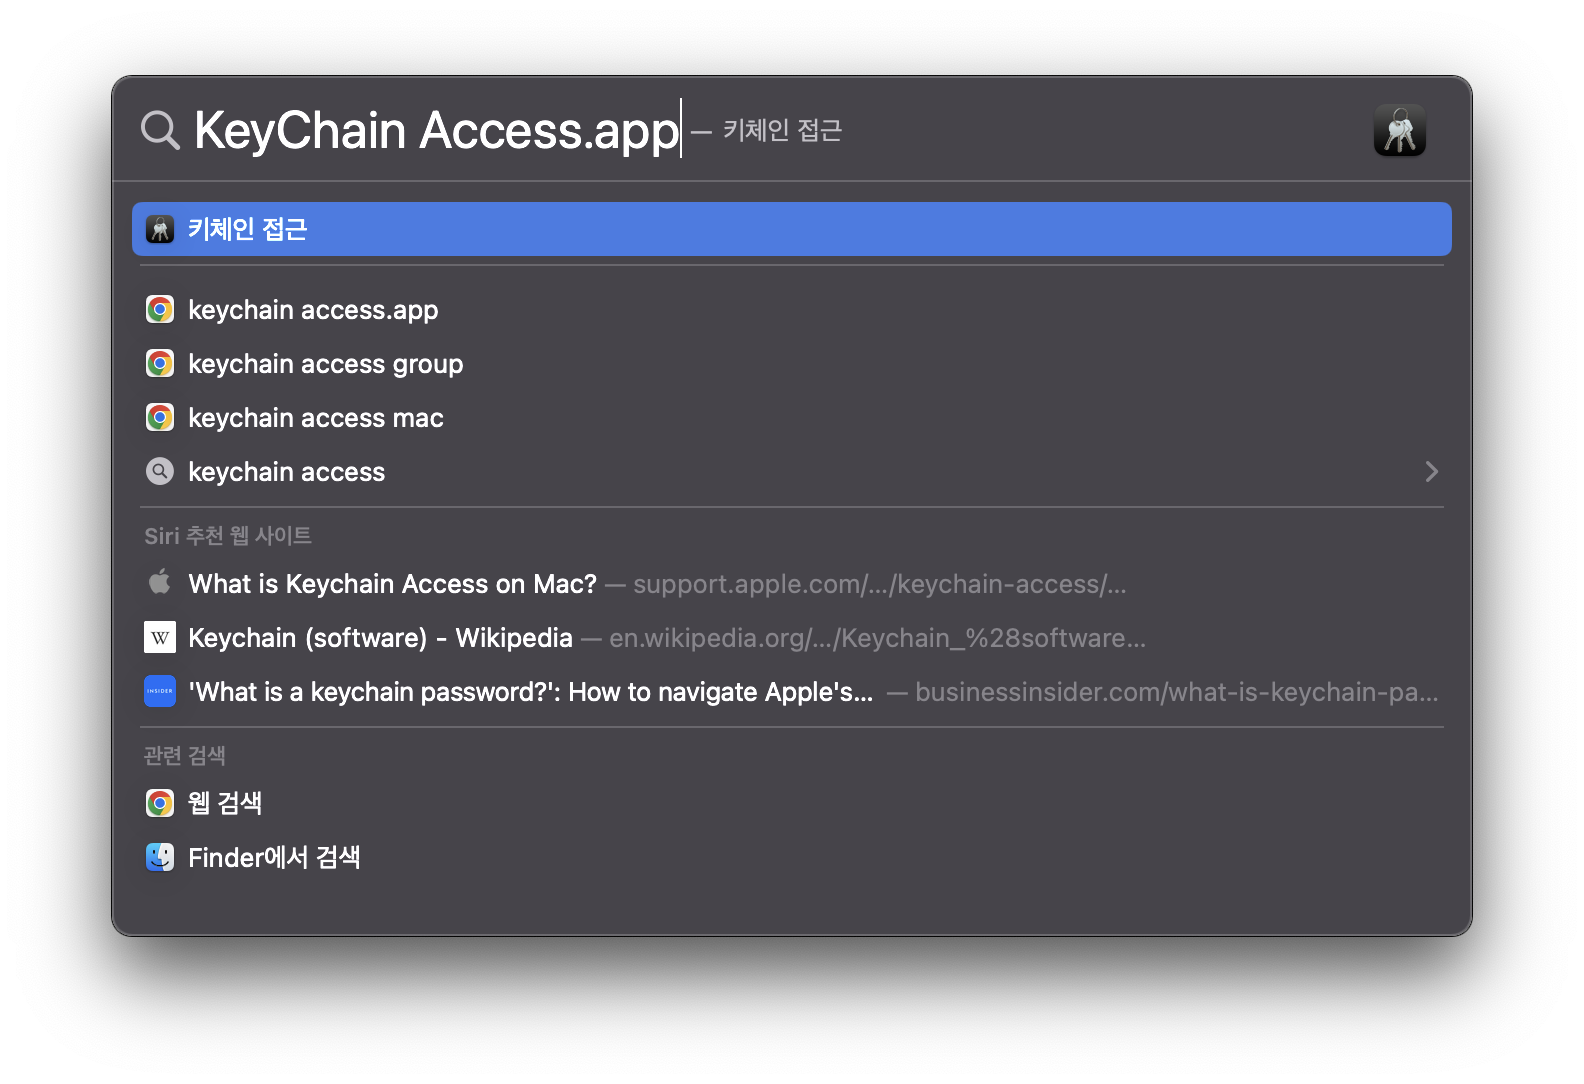Open the 'Keychain (software) - Wikipedia' link

(380, 637)
